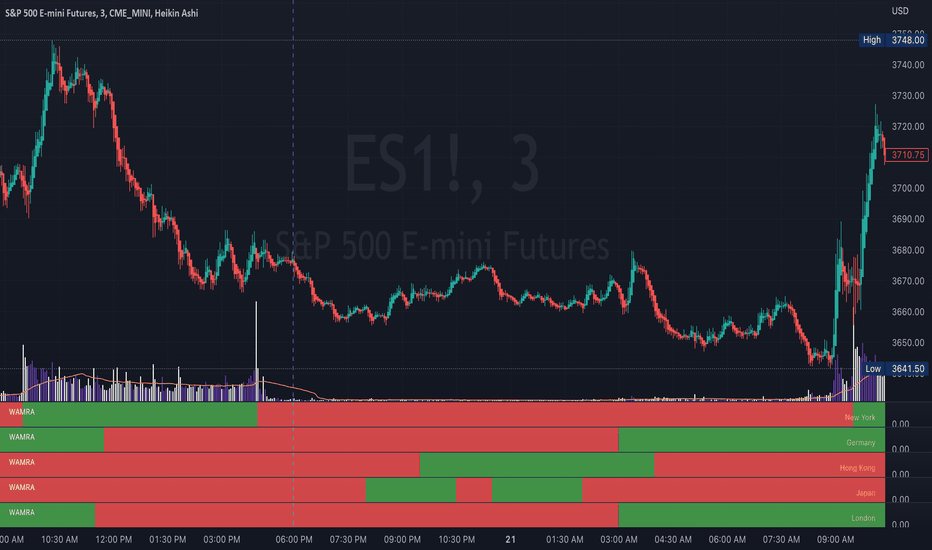Click the WAMRA label in the Hong Kong row
932x550 pixels.
[21, 462]
